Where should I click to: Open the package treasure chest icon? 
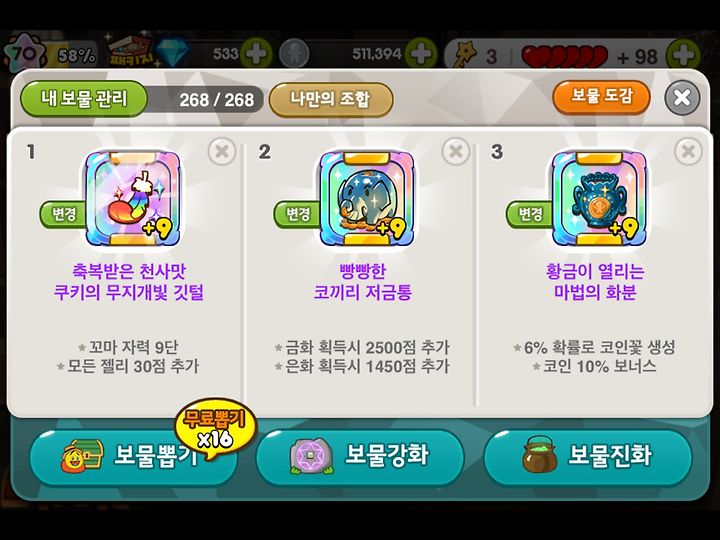pyautogui.click(x=131, y=52)
